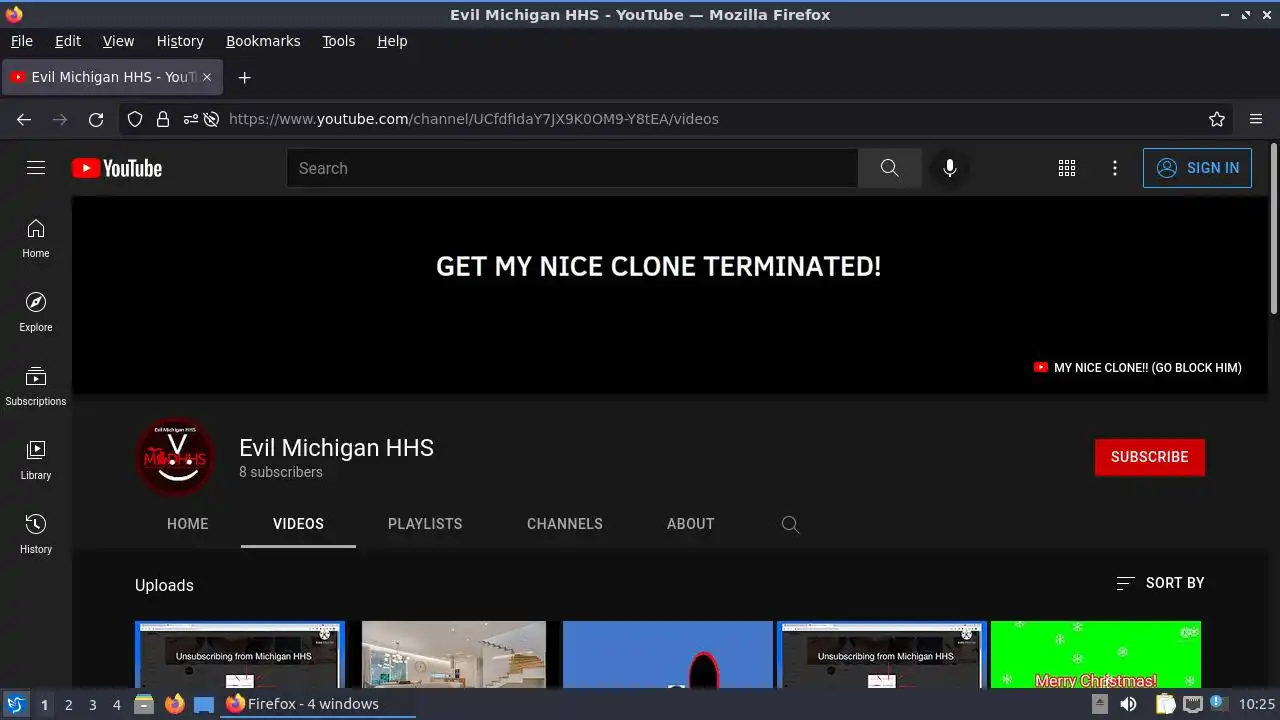
Task: Select the VIDEOS channel tab
Action: (298, 524)
